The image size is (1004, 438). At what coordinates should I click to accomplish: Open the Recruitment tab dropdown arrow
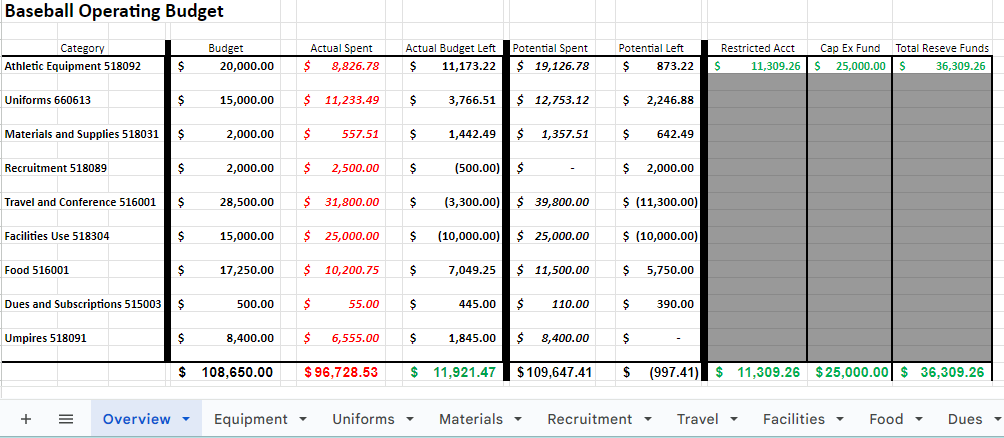[647, 419]
